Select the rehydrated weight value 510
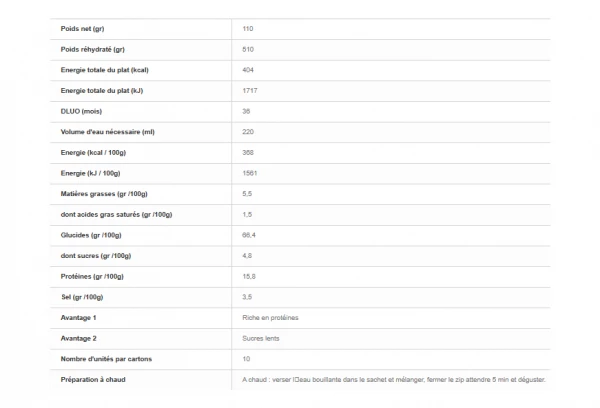This screenshot has height=408, width=600. [248, 49]
